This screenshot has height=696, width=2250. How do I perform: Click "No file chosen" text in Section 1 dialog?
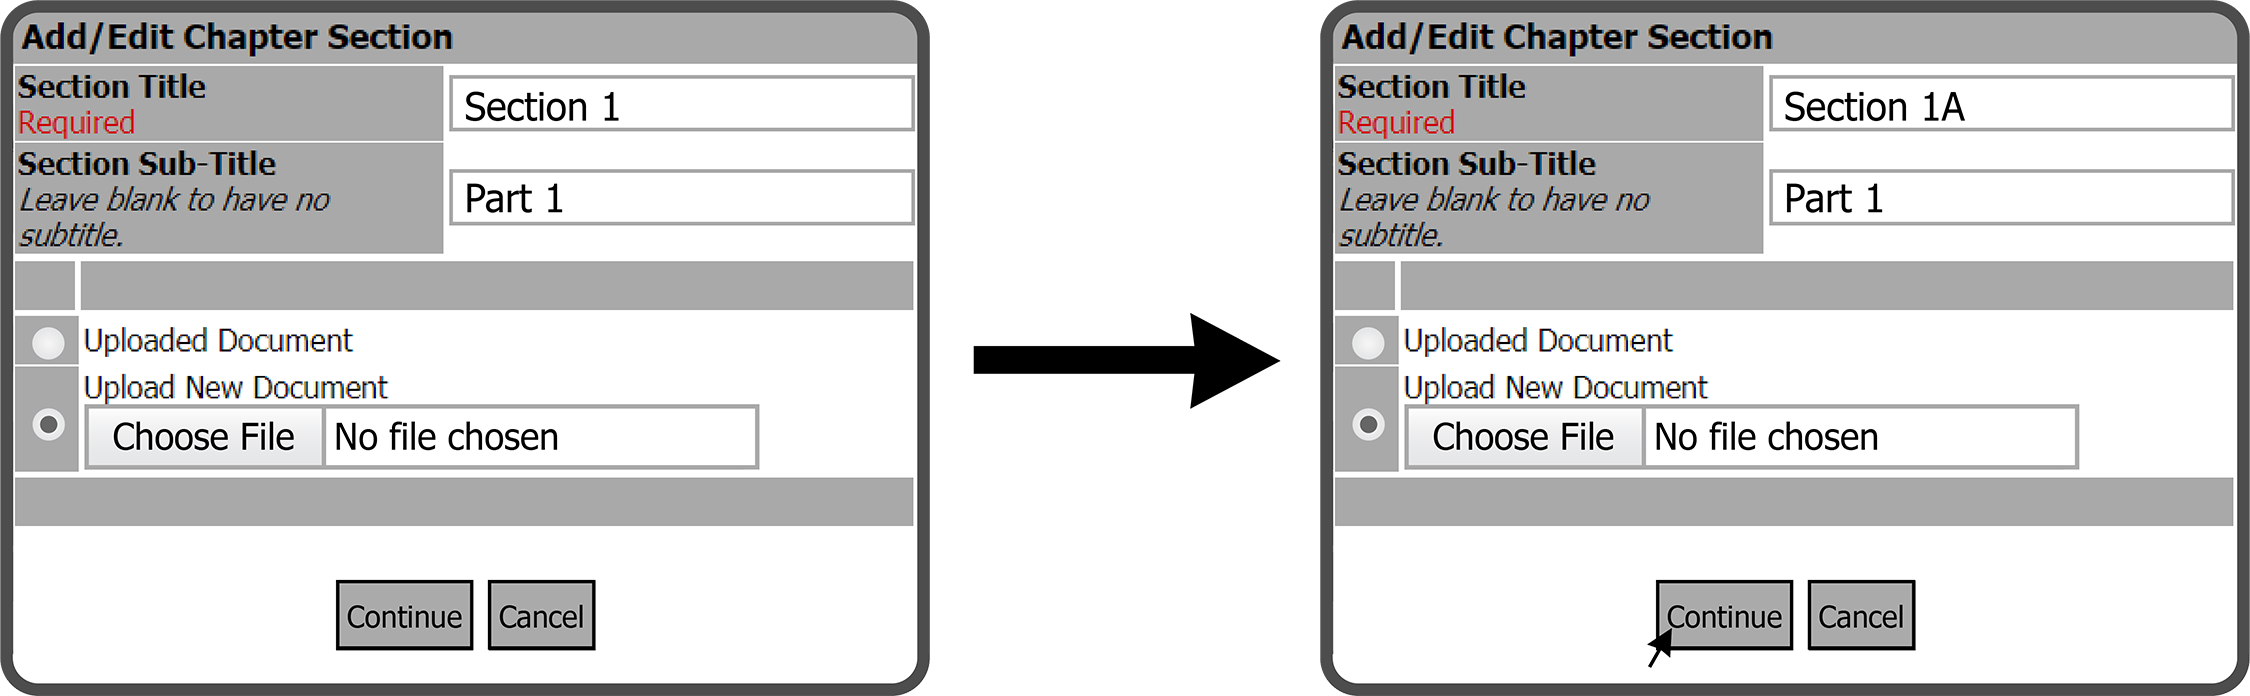coord(446,437)
